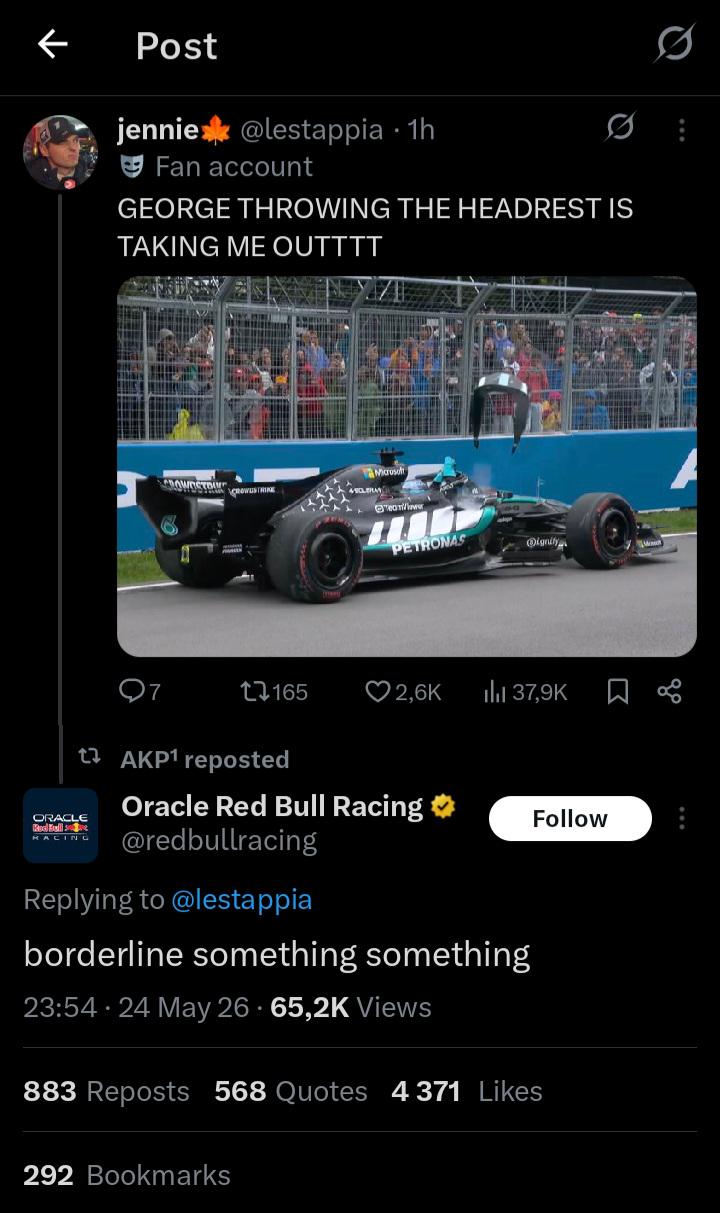The width and height of the screenshot is (720, 1213).
Task: Open the @redbullracing handle
Action: pos(219,841)
